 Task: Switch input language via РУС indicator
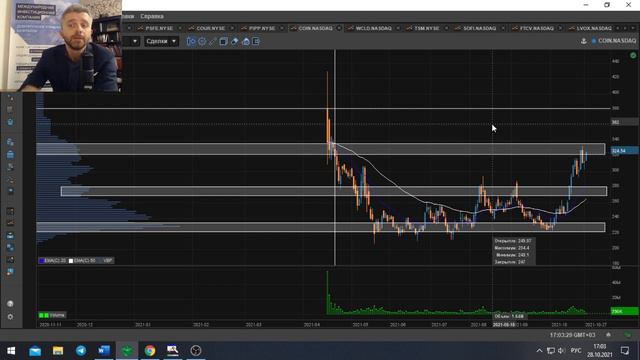coord(576,350)
